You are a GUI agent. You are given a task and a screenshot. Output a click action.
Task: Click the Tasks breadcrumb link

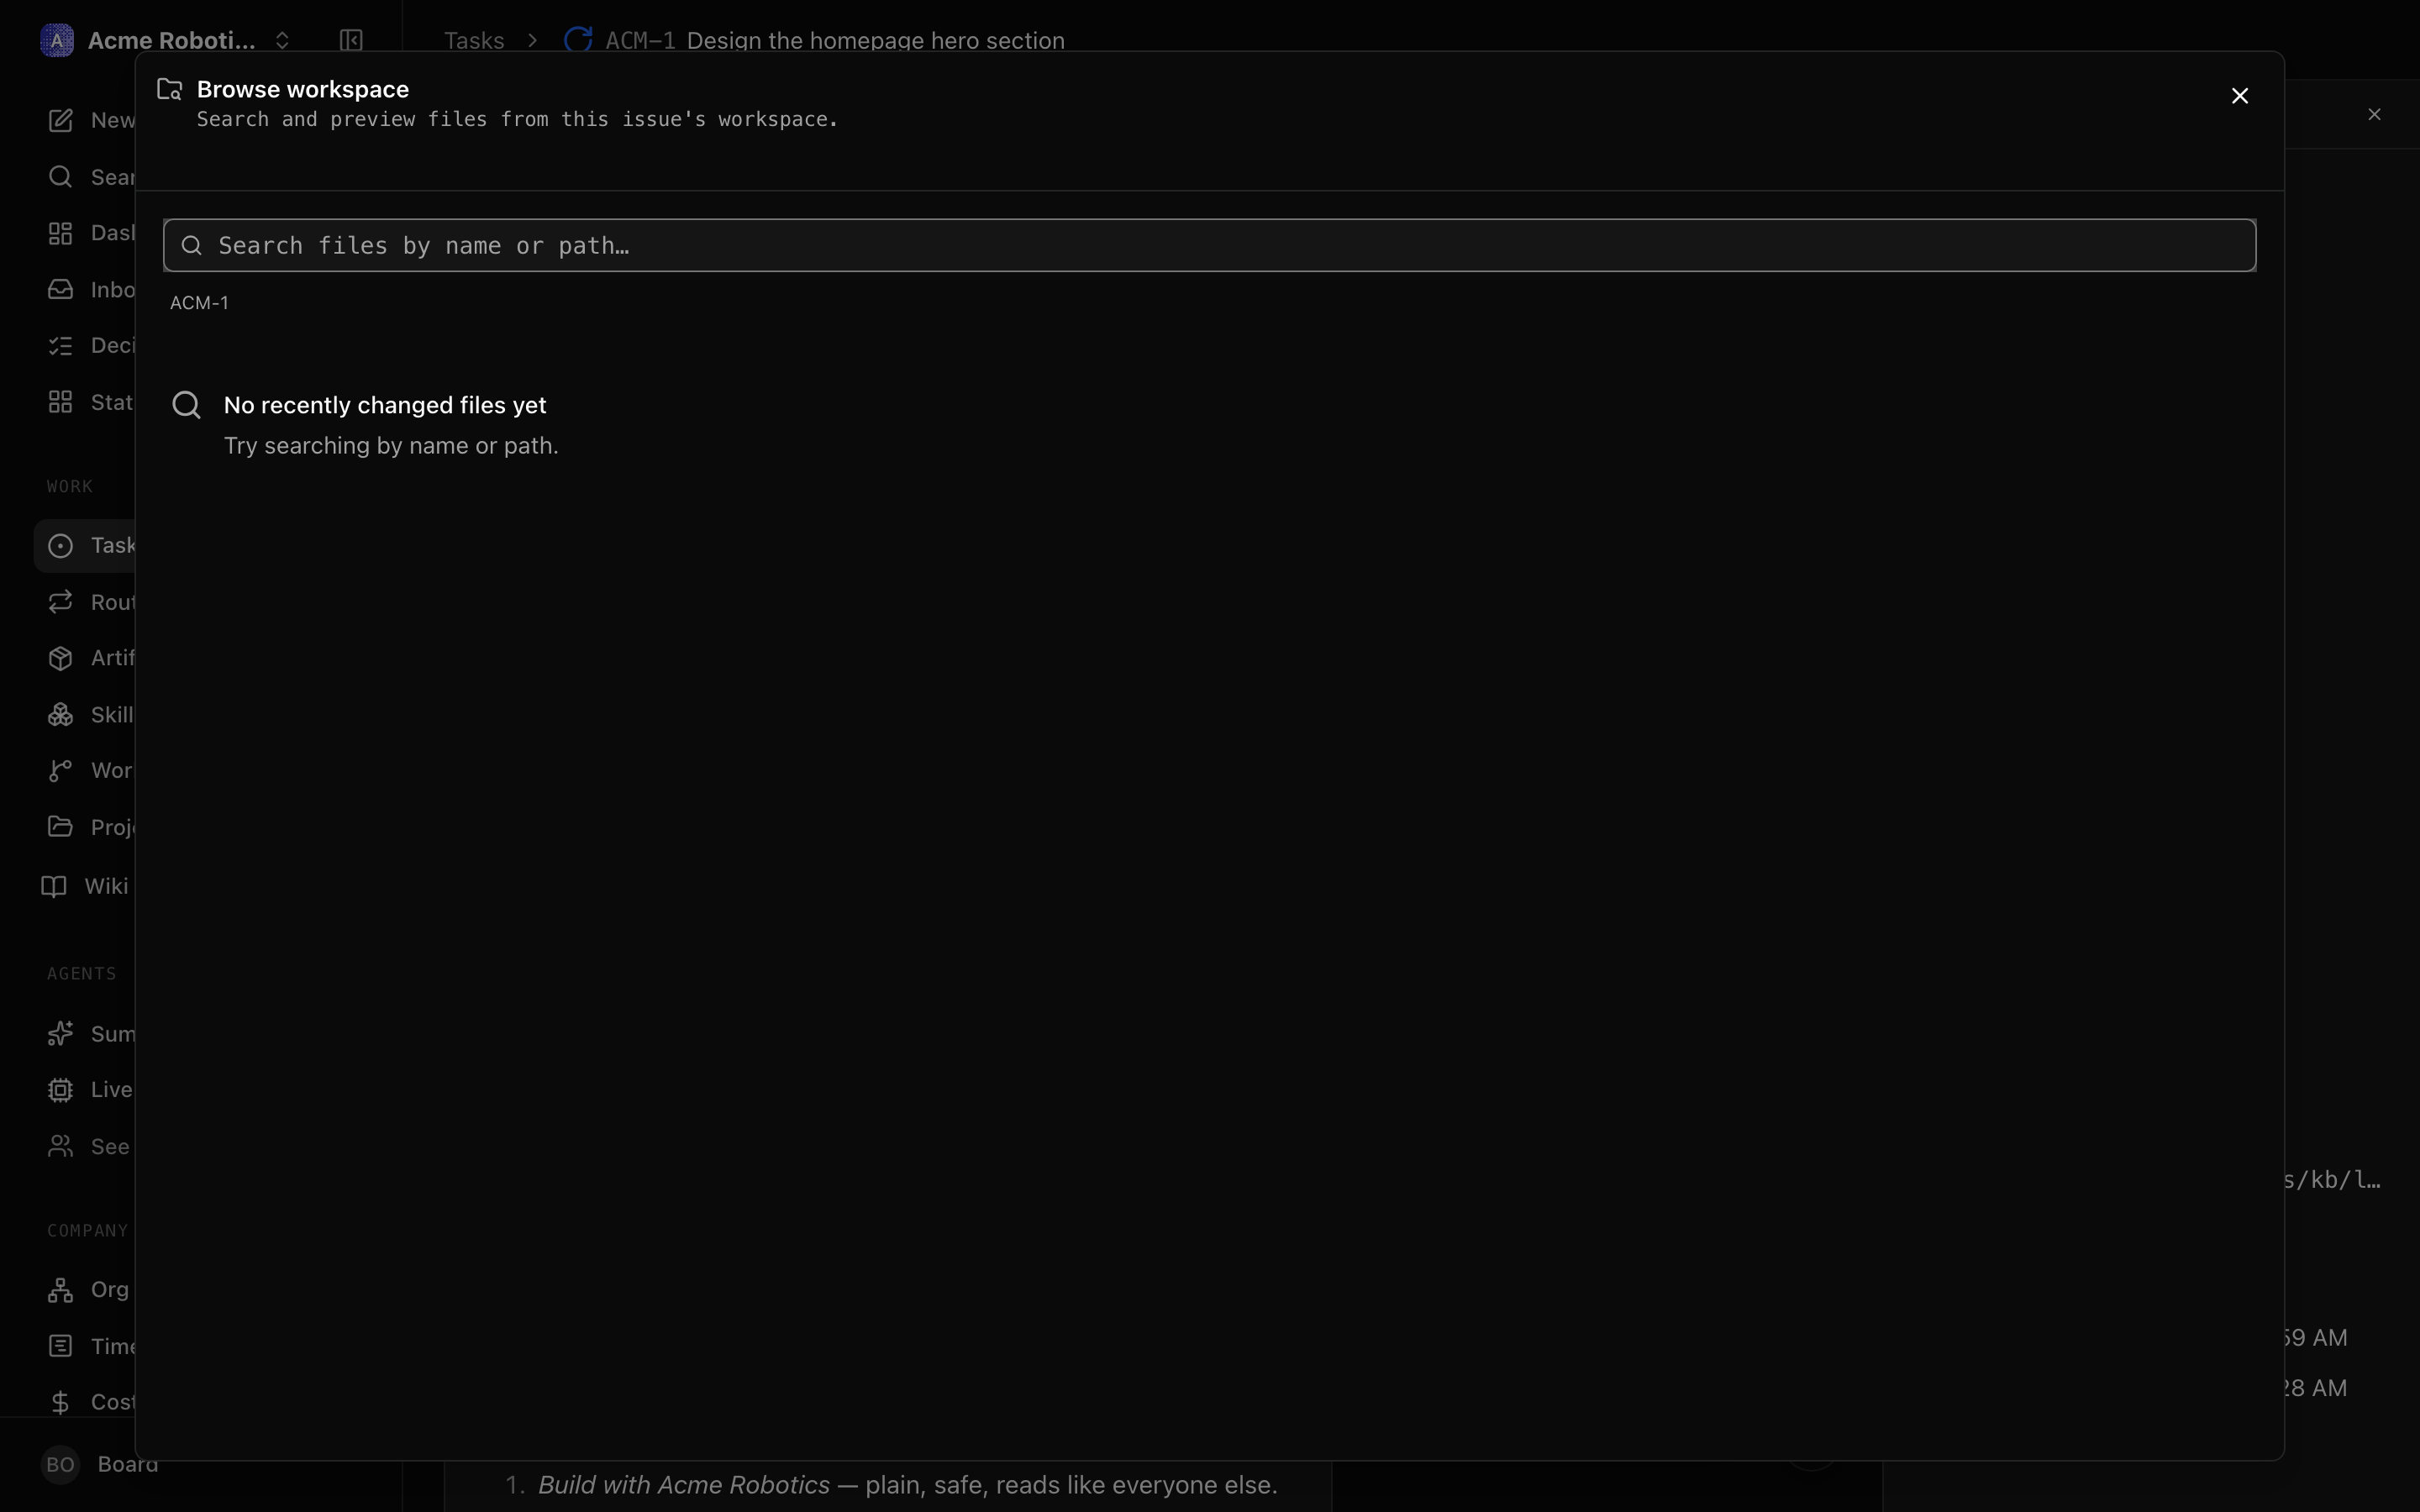[474, 40]
